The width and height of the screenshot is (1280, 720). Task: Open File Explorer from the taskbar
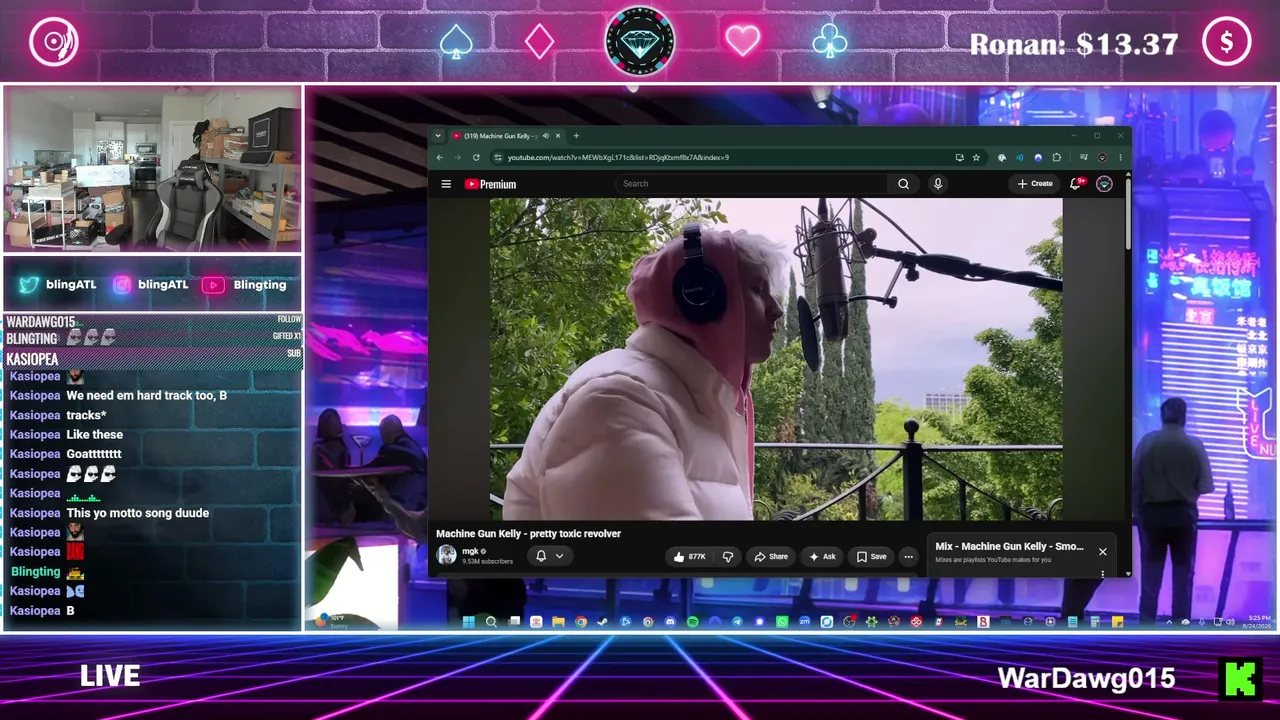tap(558, 622)
